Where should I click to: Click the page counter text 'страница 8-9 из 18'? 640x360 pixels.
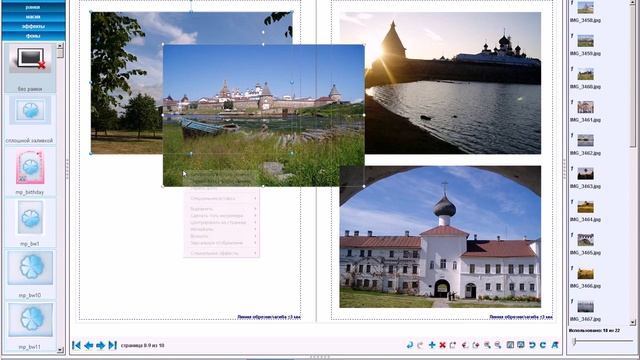click(142, 345)
